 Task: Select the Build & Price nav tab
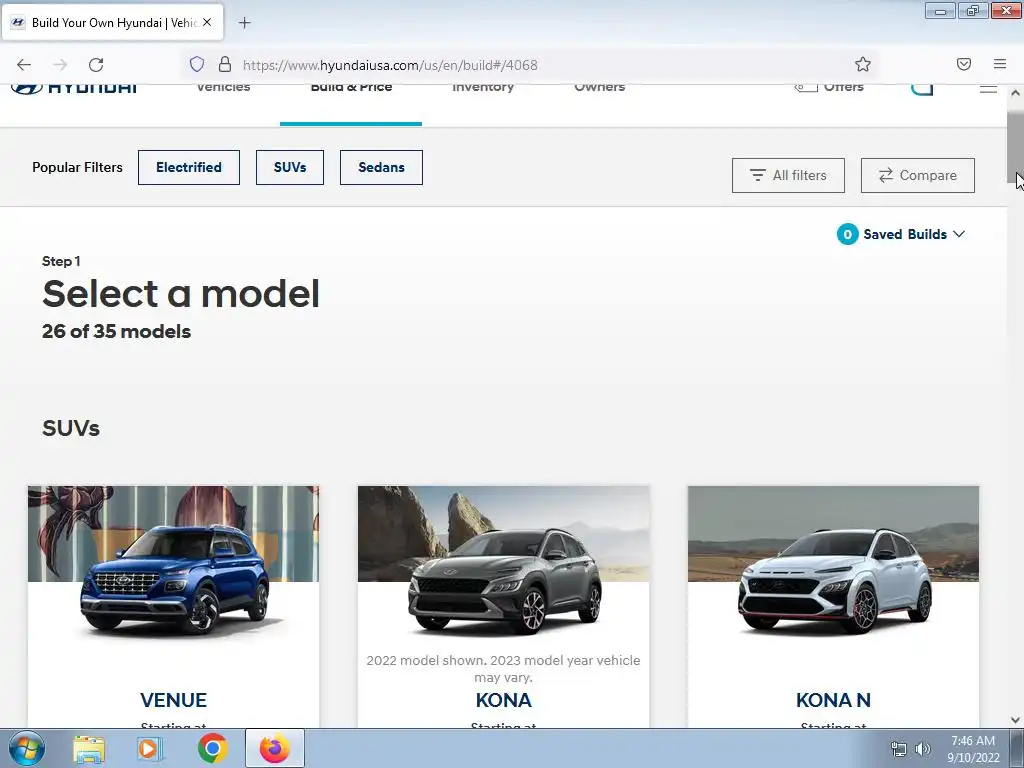click(351, 89)
